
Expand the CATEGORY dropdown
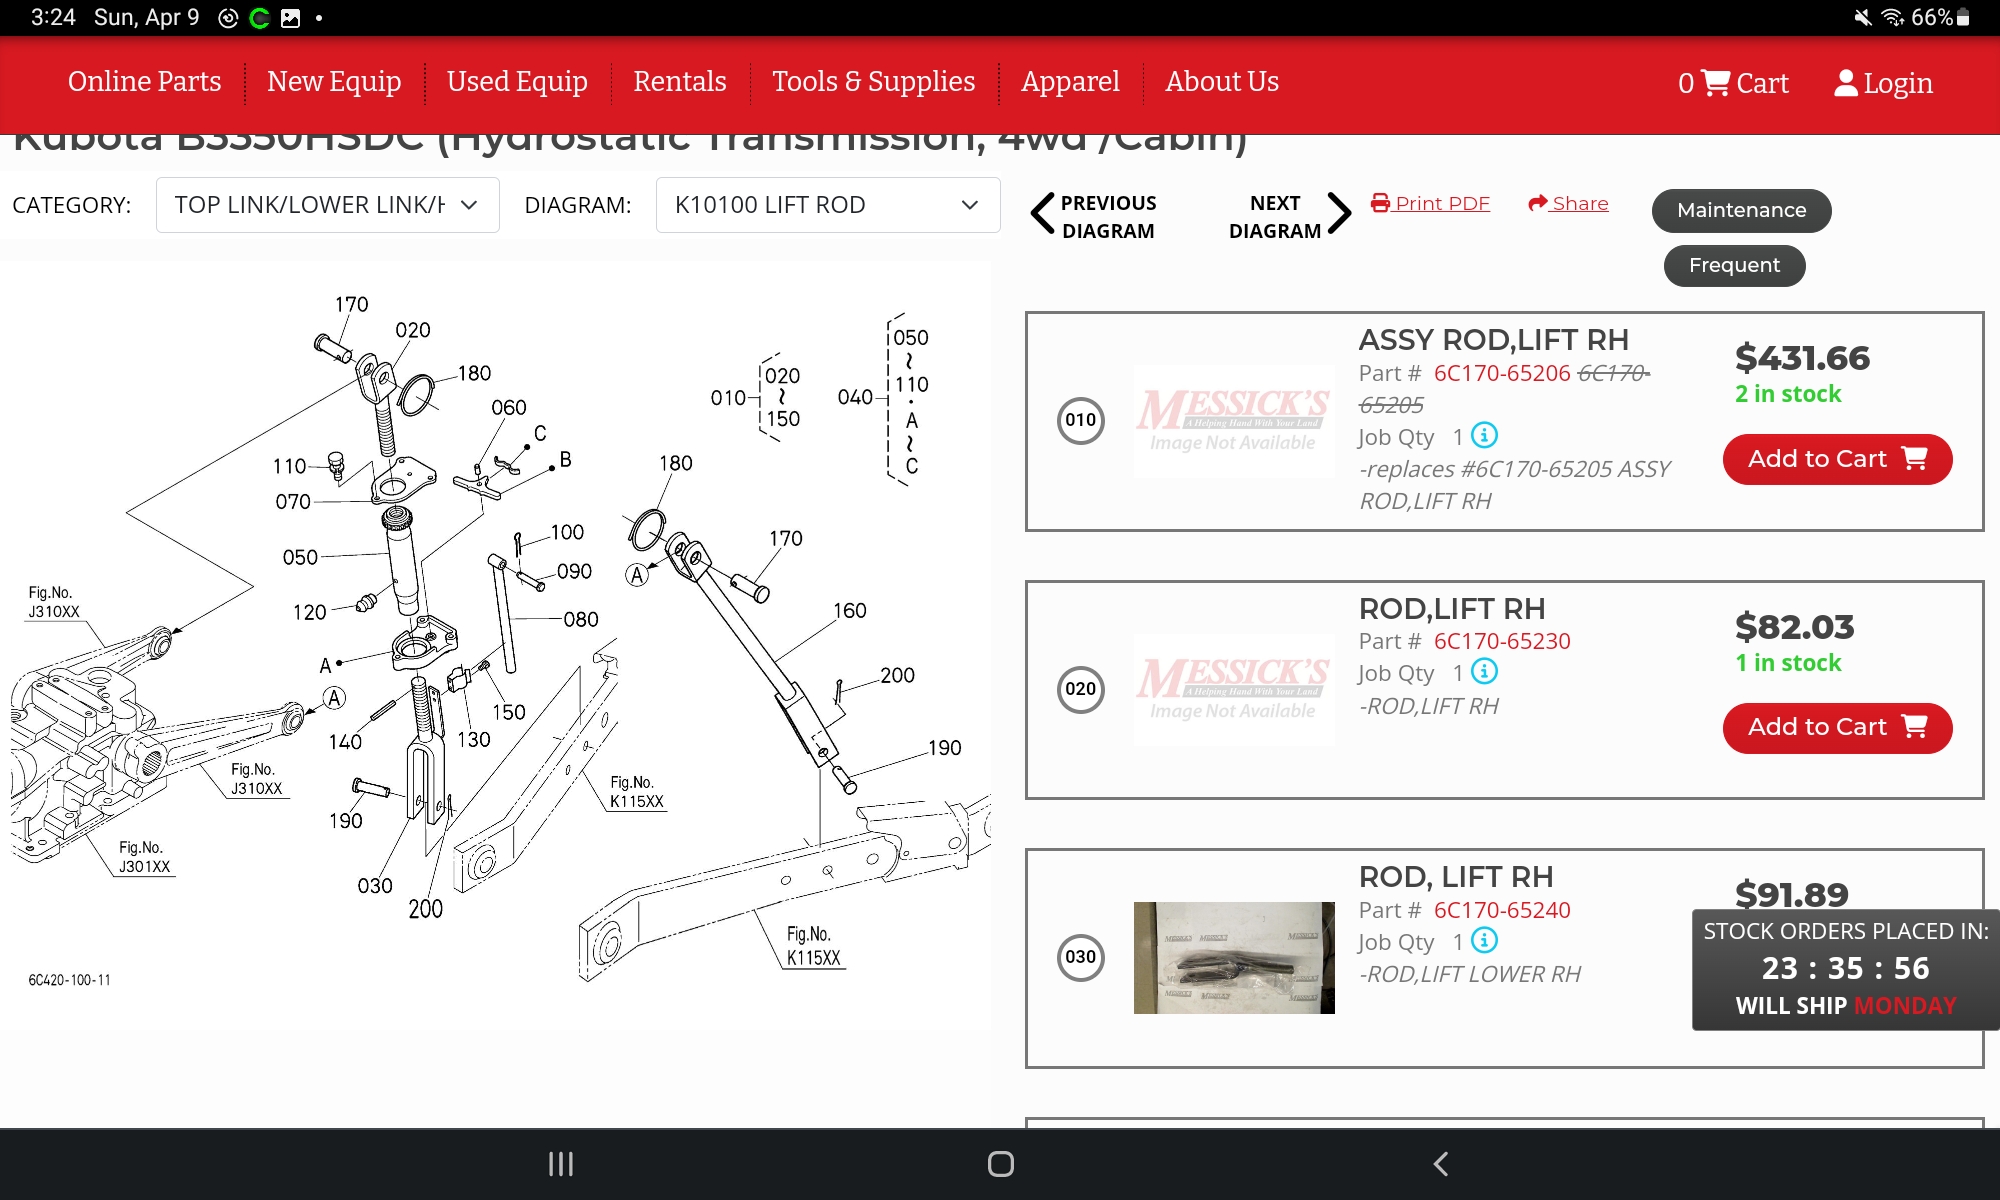click(x=327, y=205)
